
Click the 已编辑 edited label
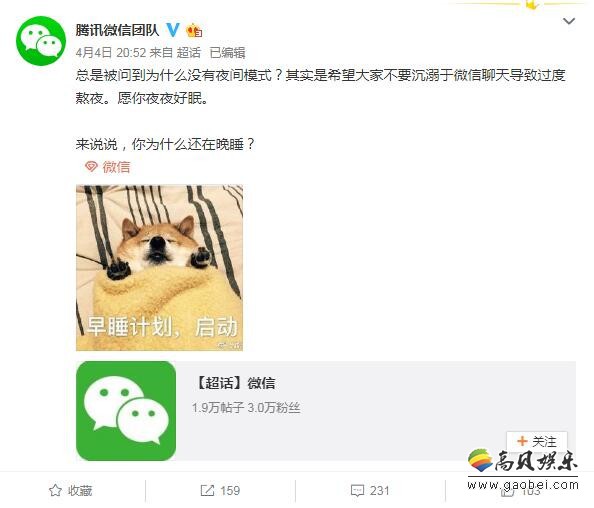228,53
